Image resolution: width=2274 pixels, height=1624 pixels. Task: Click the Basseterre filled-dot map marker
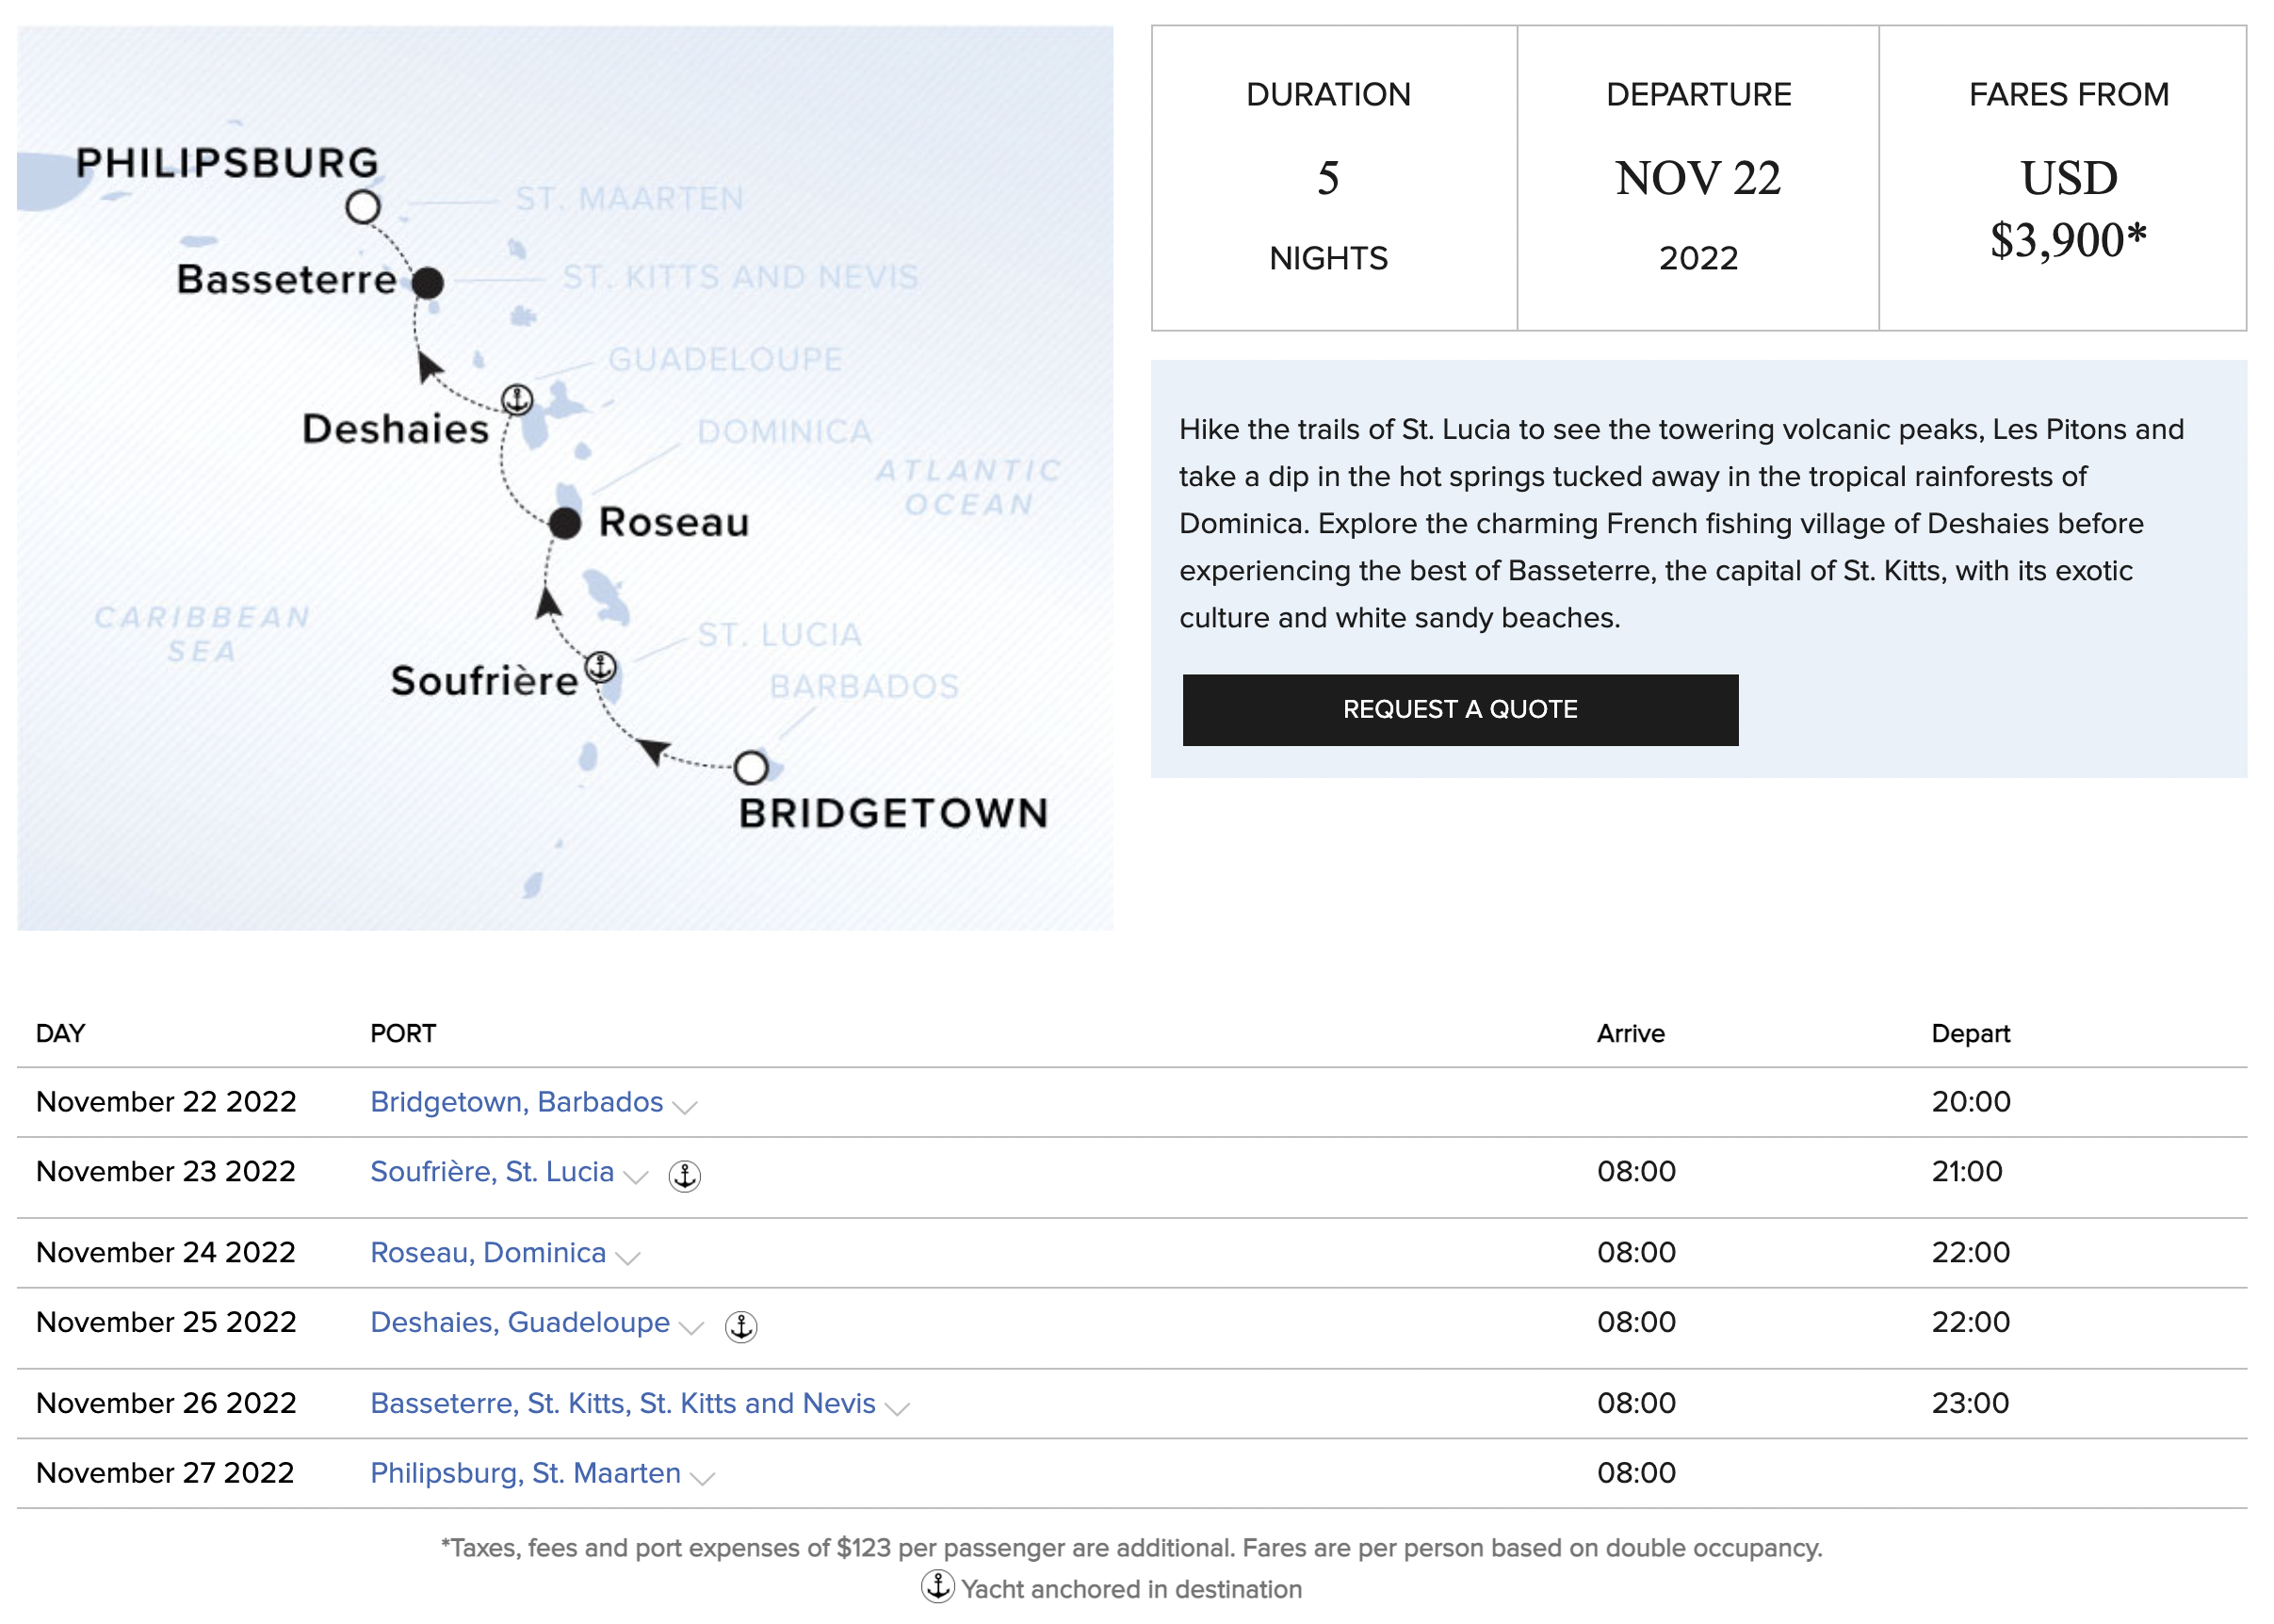coord(428,283)
